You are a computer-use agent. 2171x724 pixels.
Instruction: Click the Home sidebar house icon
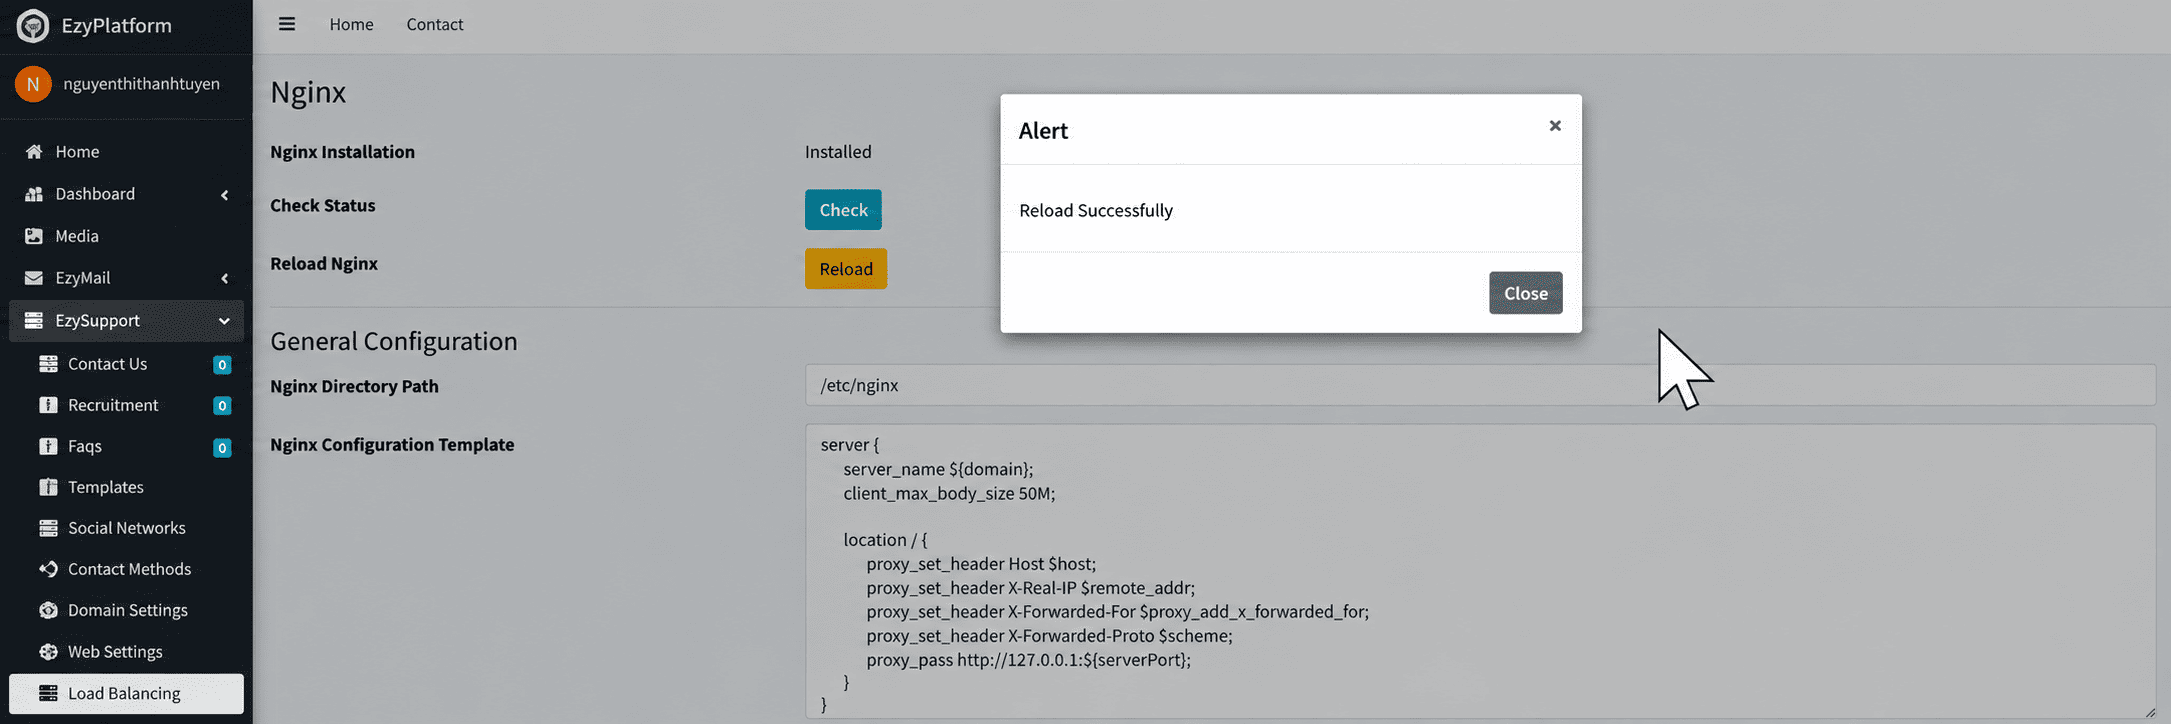[34, 151]
